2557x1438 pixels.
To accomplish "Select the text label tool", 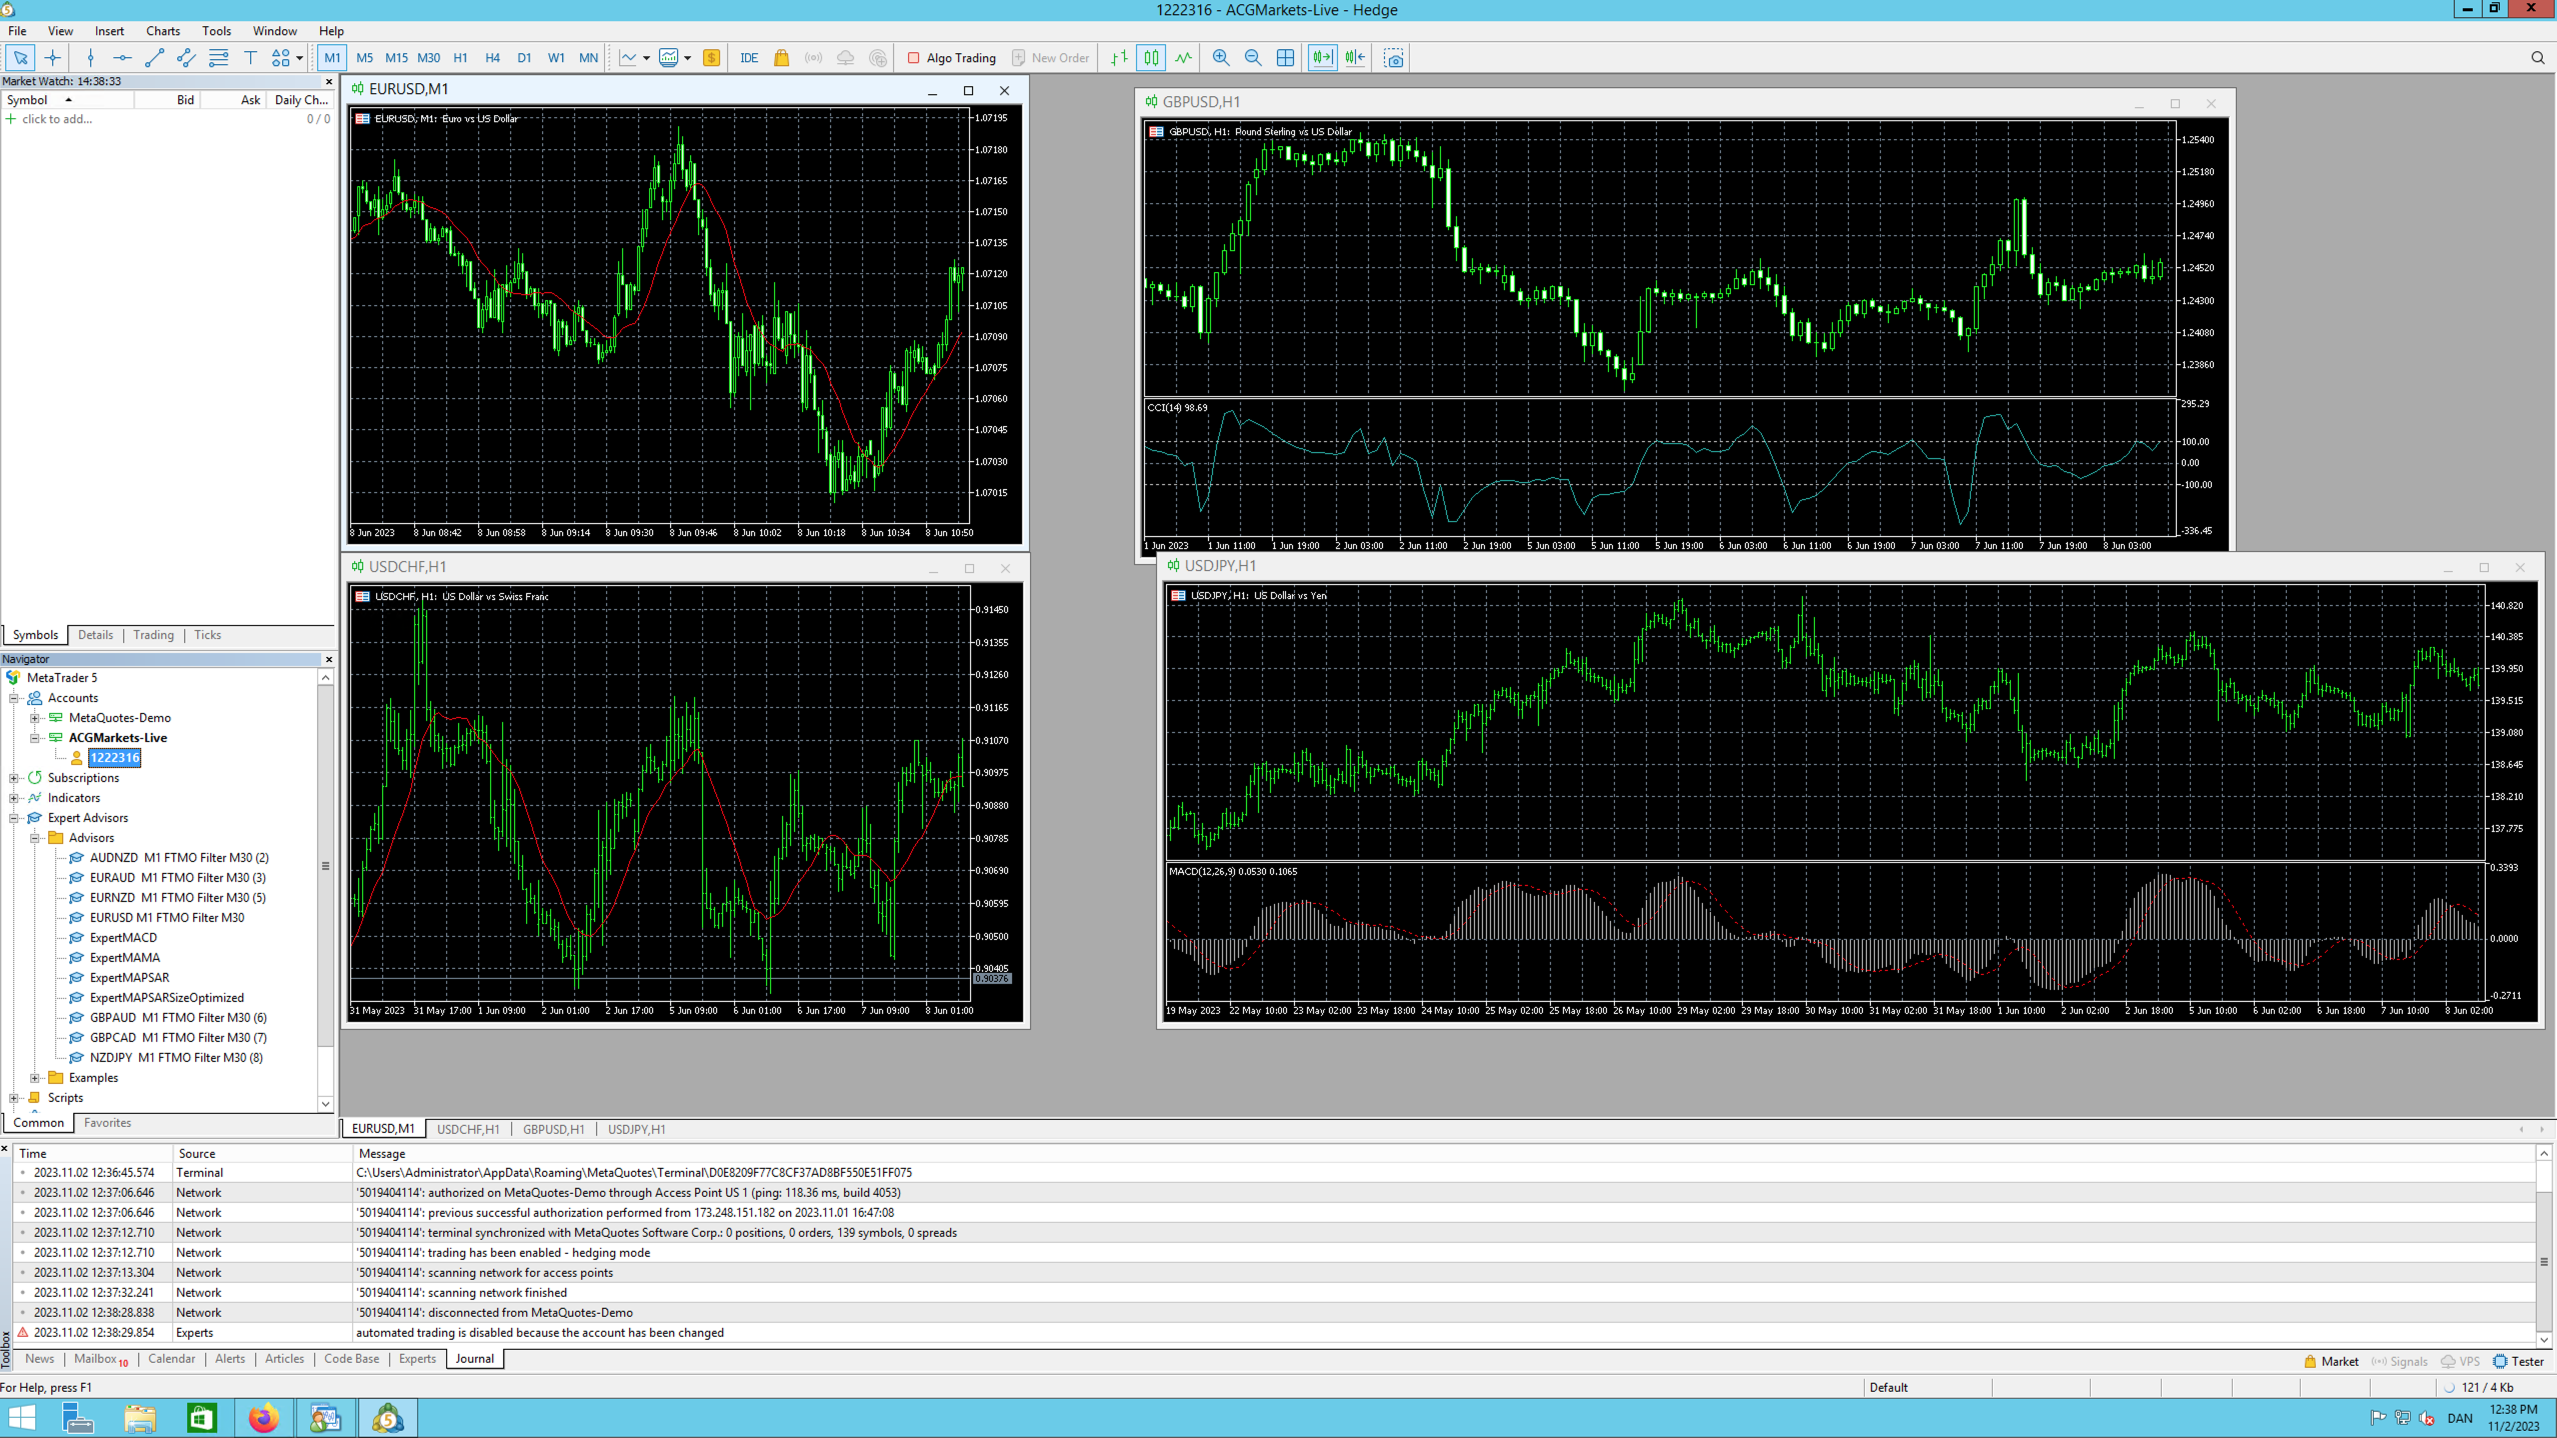I will [x=250, y=58].
